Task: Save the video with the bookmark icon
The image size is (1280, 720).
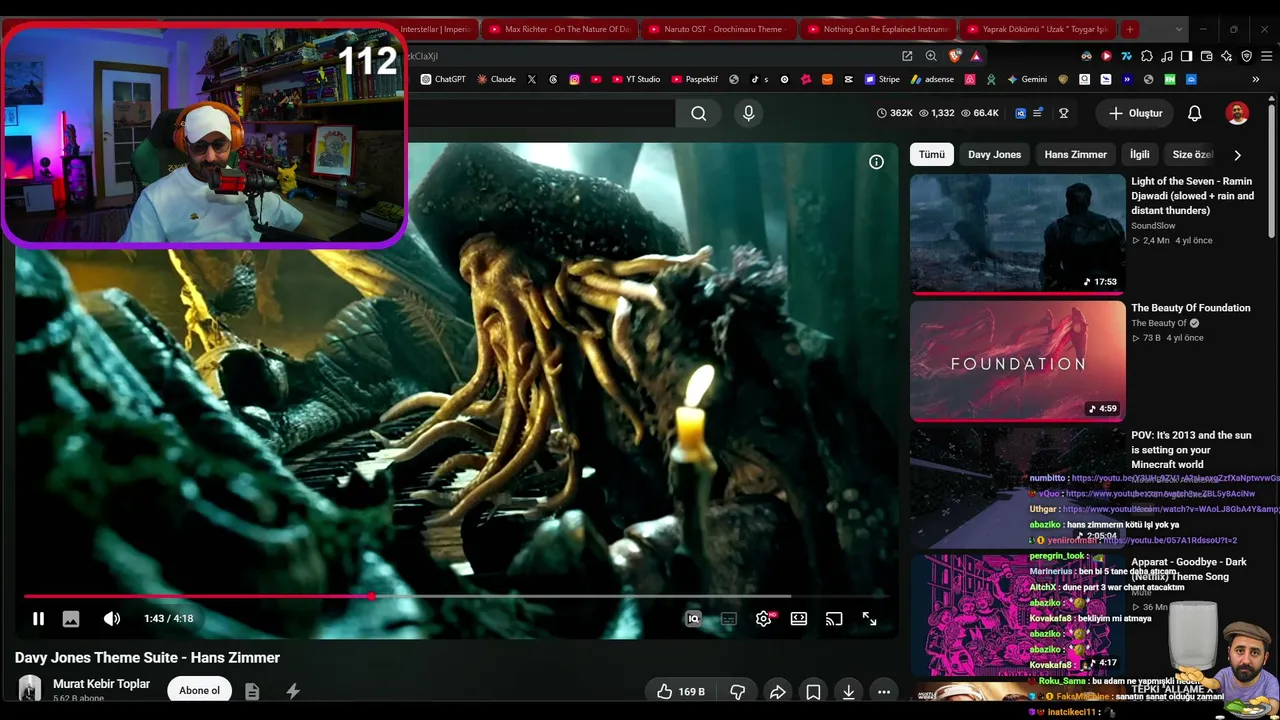Action: coord(814,691)
